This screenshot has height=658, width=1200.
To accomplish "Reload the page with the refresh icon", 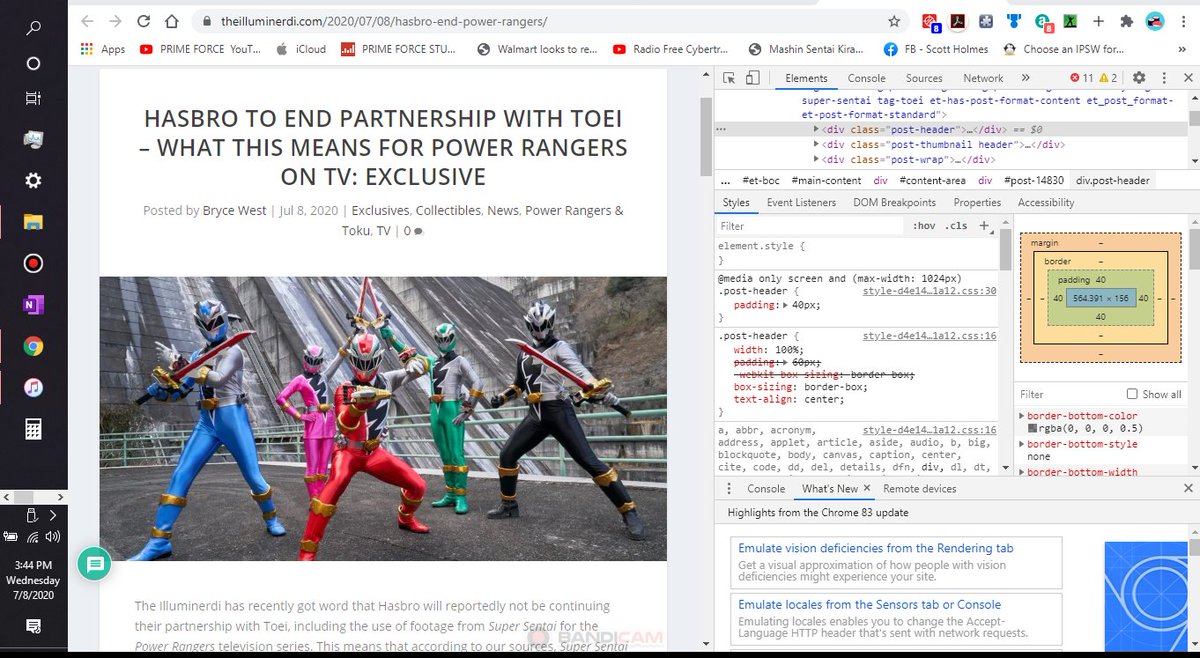I will click(144, 21).
